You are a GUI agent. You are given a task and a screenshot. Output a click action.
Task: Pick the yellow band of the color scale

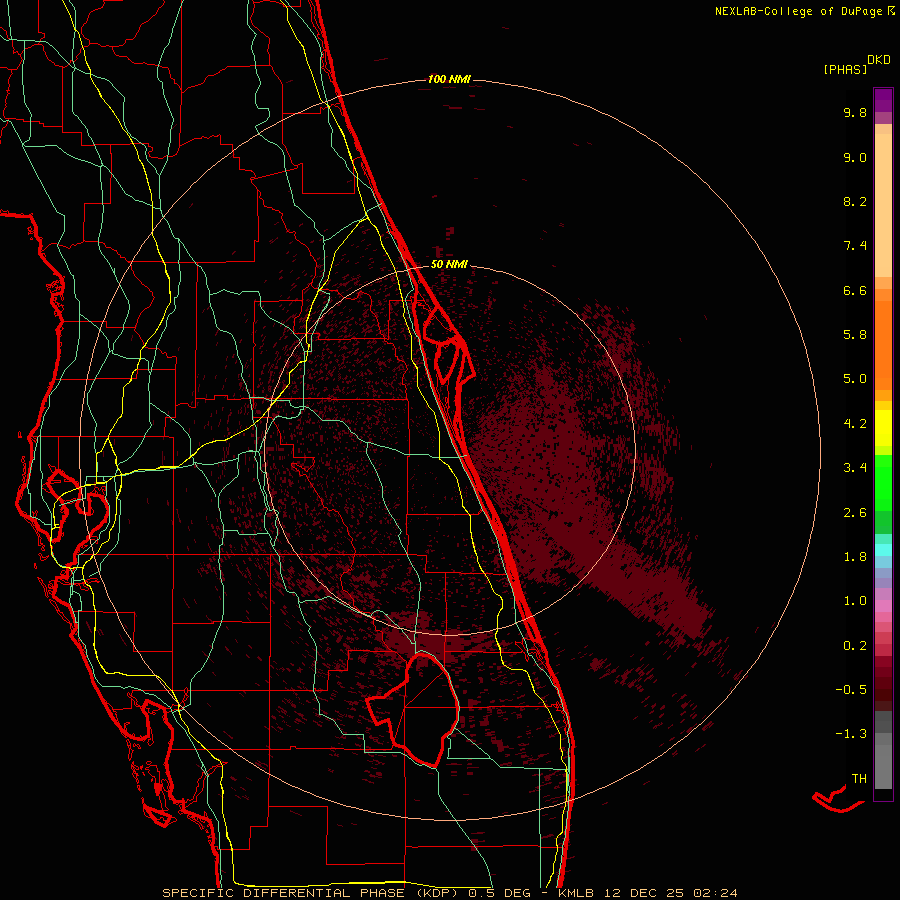coord(883,428)
